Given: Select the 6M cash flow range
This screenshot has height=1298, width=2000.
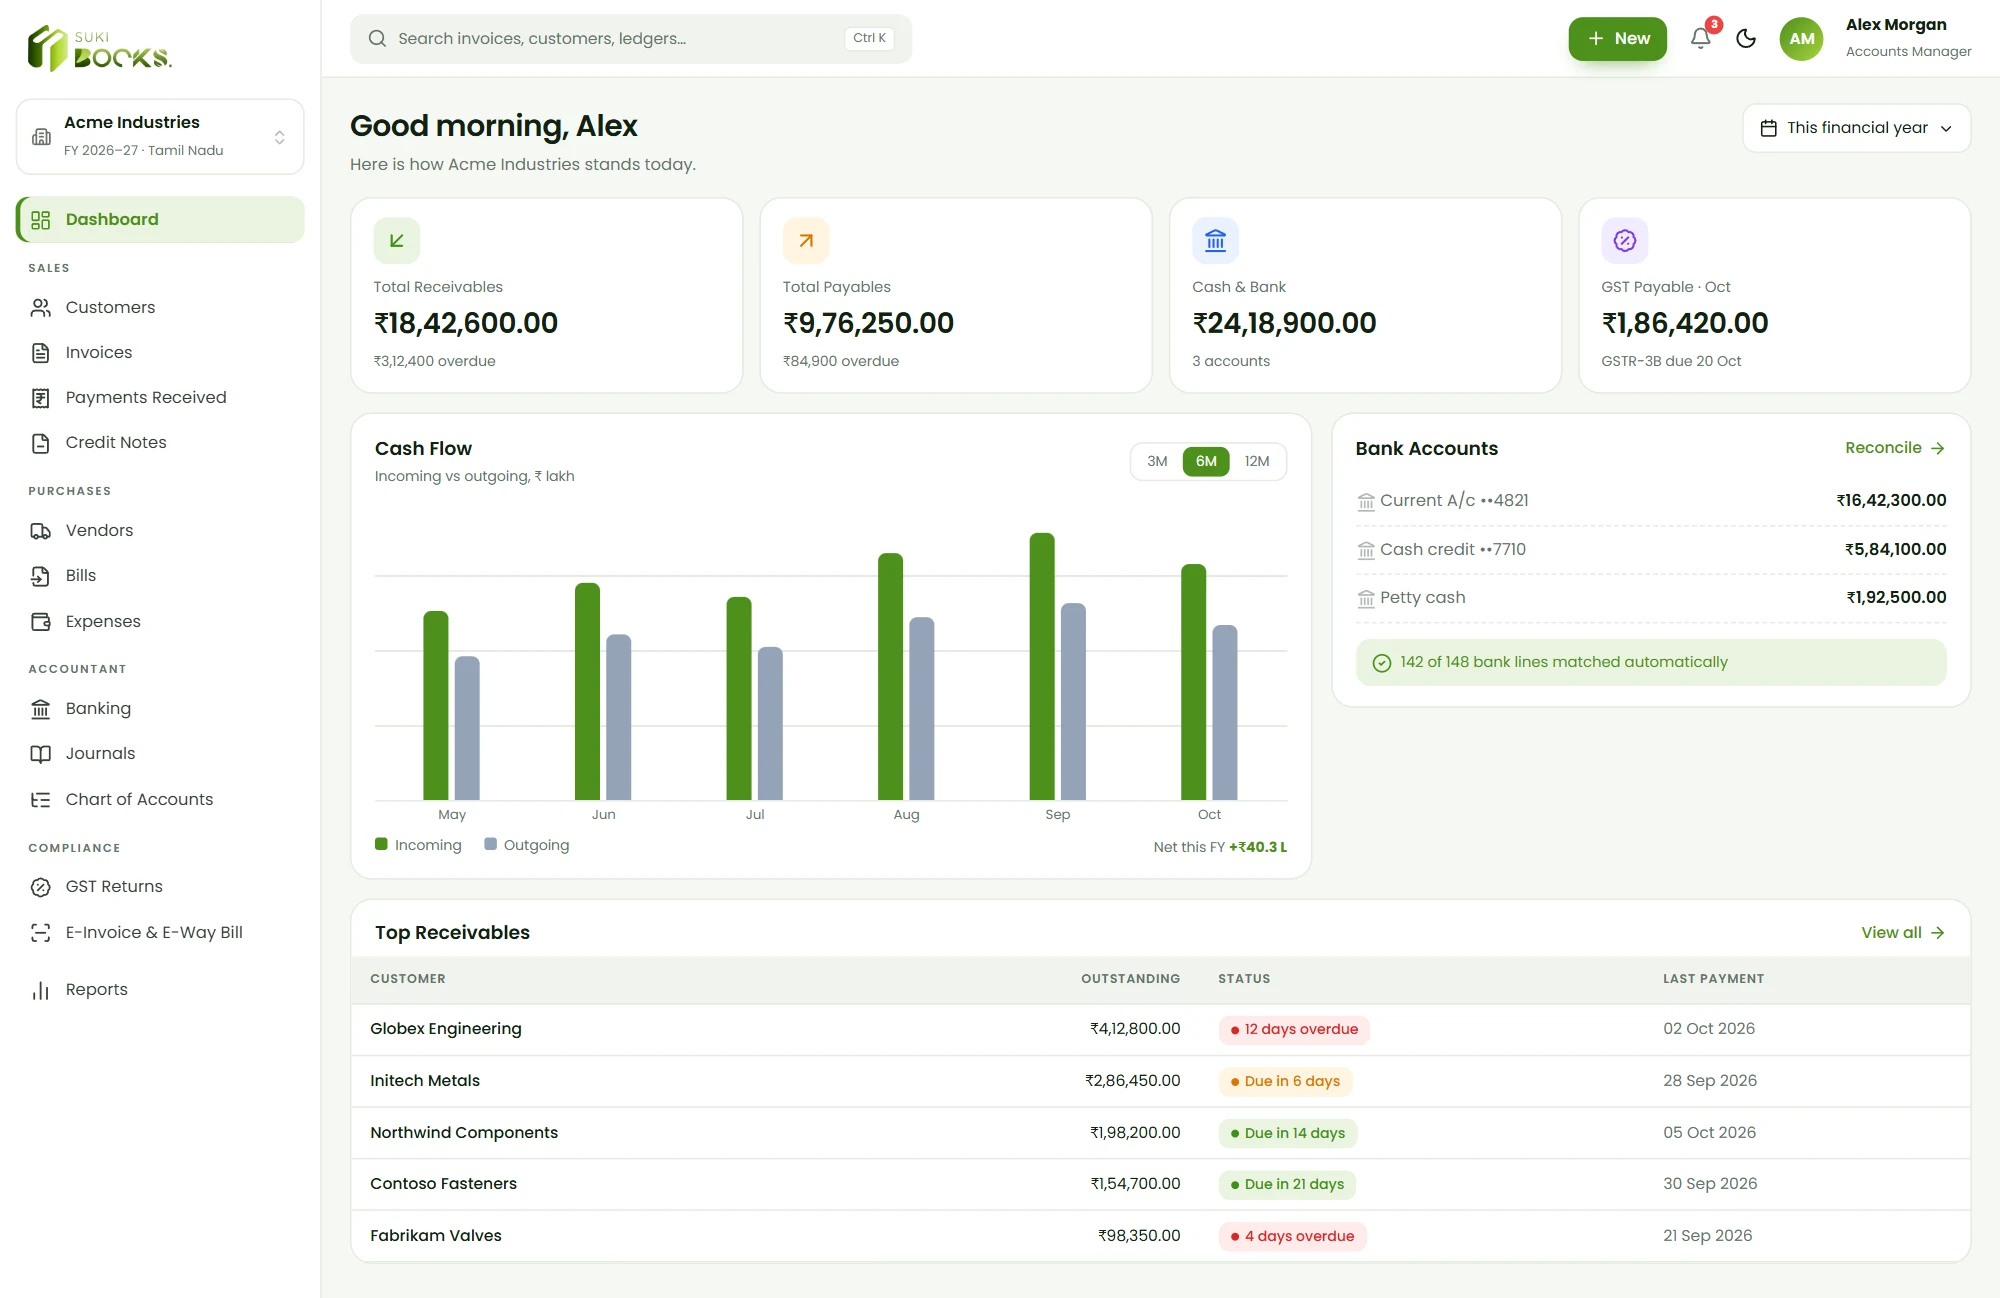Looking at the screenshot, I should (x=1206, y=461).
